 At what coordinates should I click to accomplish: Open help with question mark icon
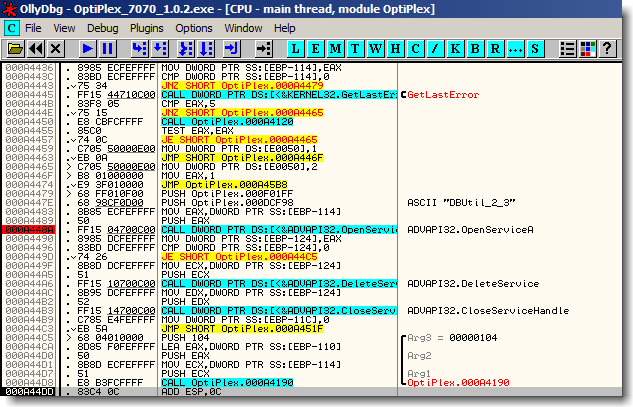click(607, 49)
